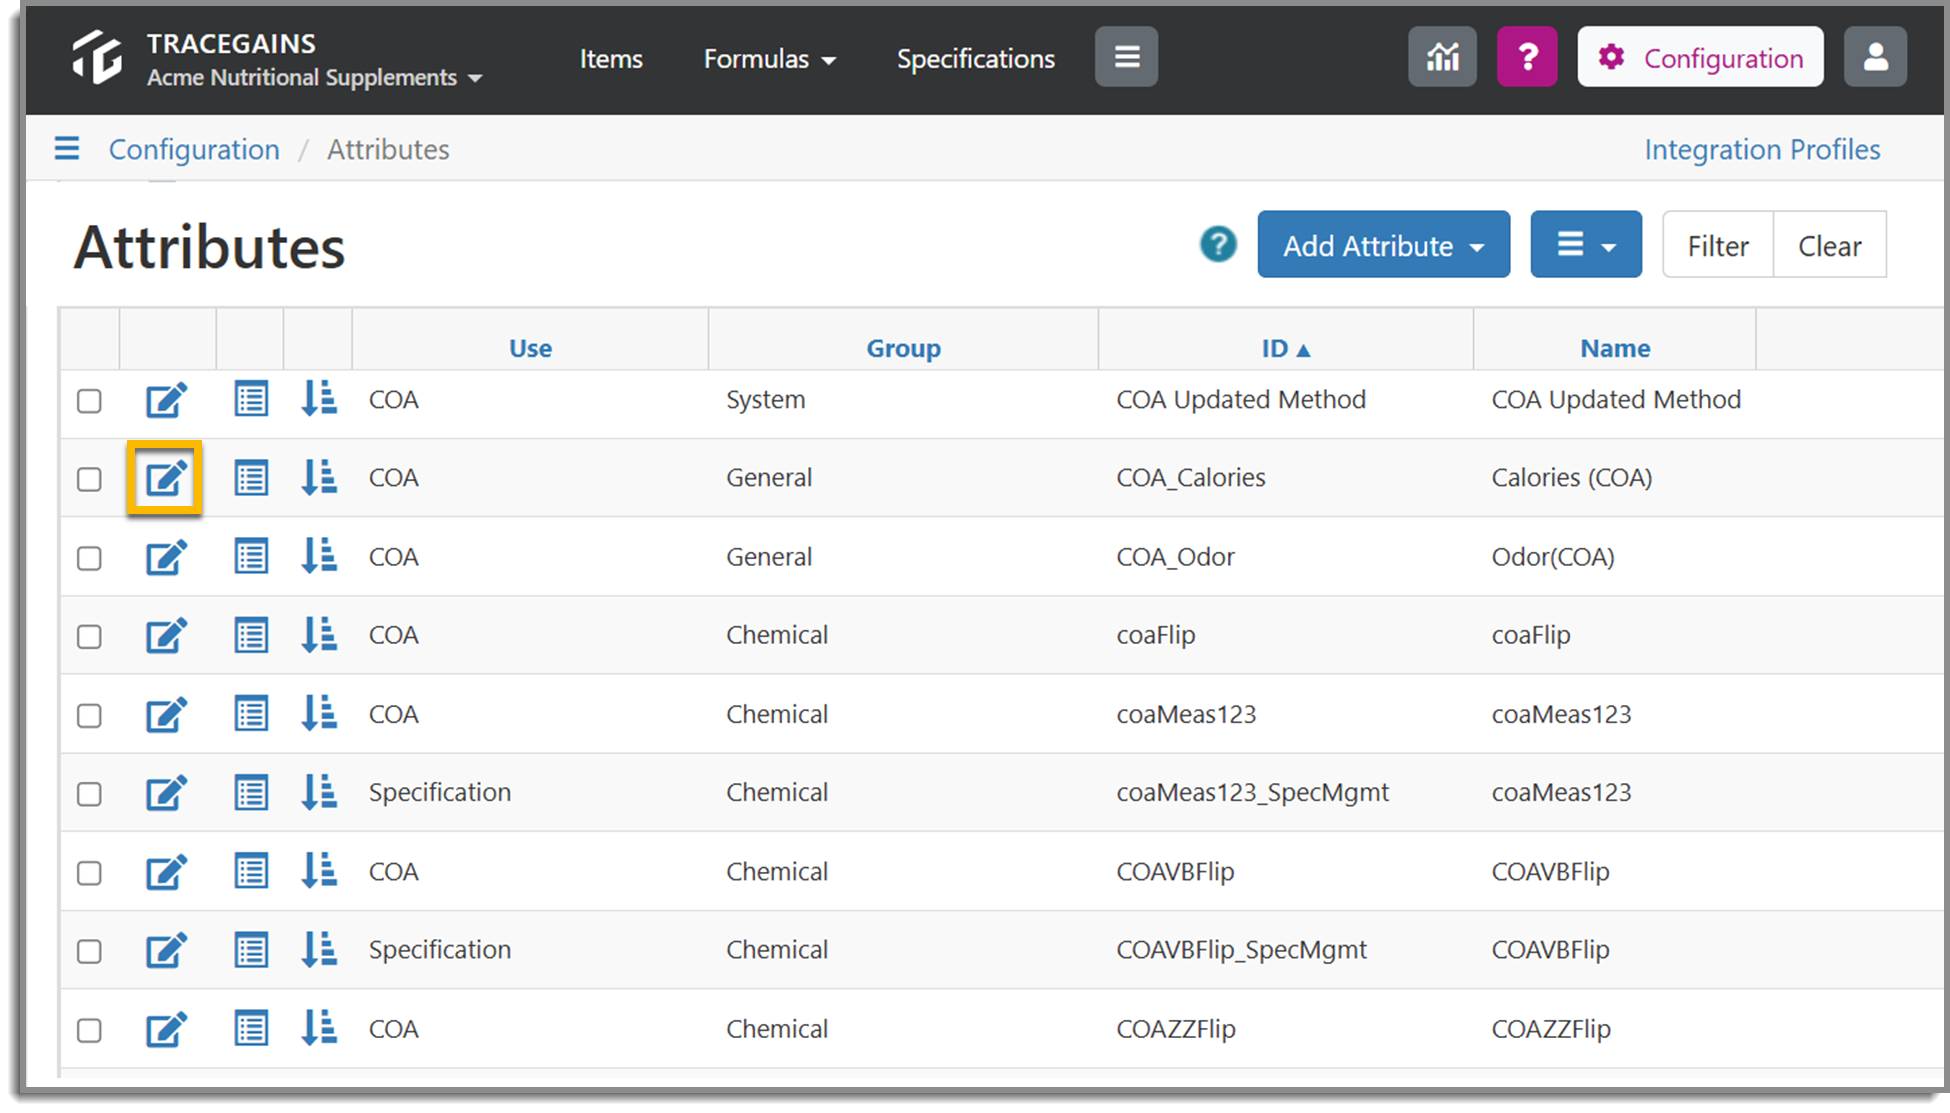The width and height of the screenshot is (1950, 1113).
Task: Open list details icon for coaMeas123_SpecMgmt
Action: [x=251, y=793]
